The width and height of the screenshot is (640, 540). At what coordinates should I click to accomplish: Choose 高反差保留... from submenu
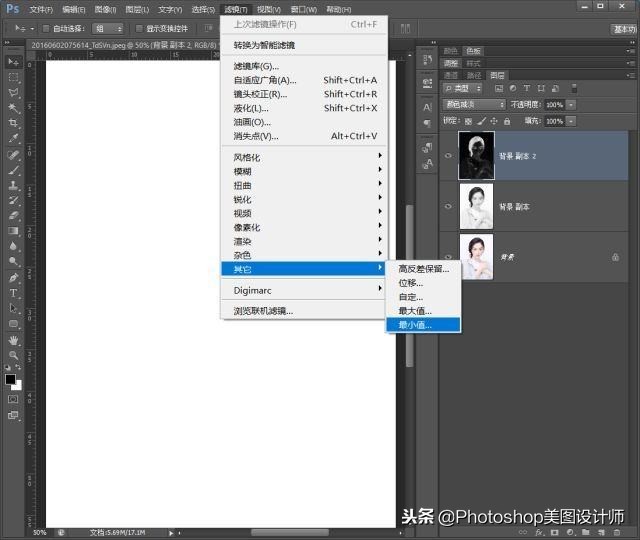tap(423, 269)
